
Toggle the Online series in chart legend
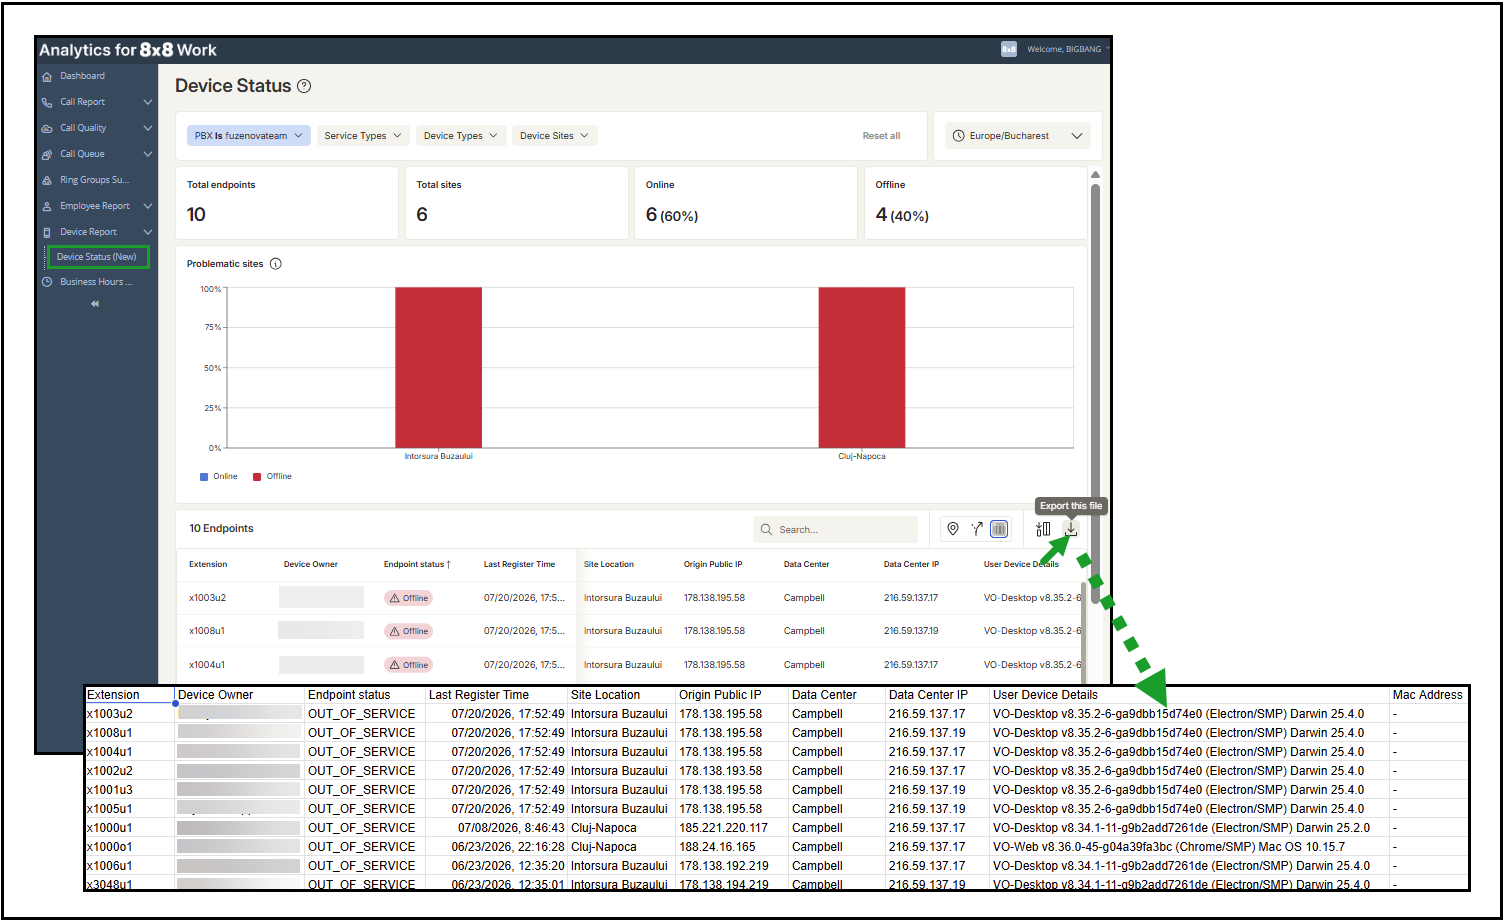(219, 476)
